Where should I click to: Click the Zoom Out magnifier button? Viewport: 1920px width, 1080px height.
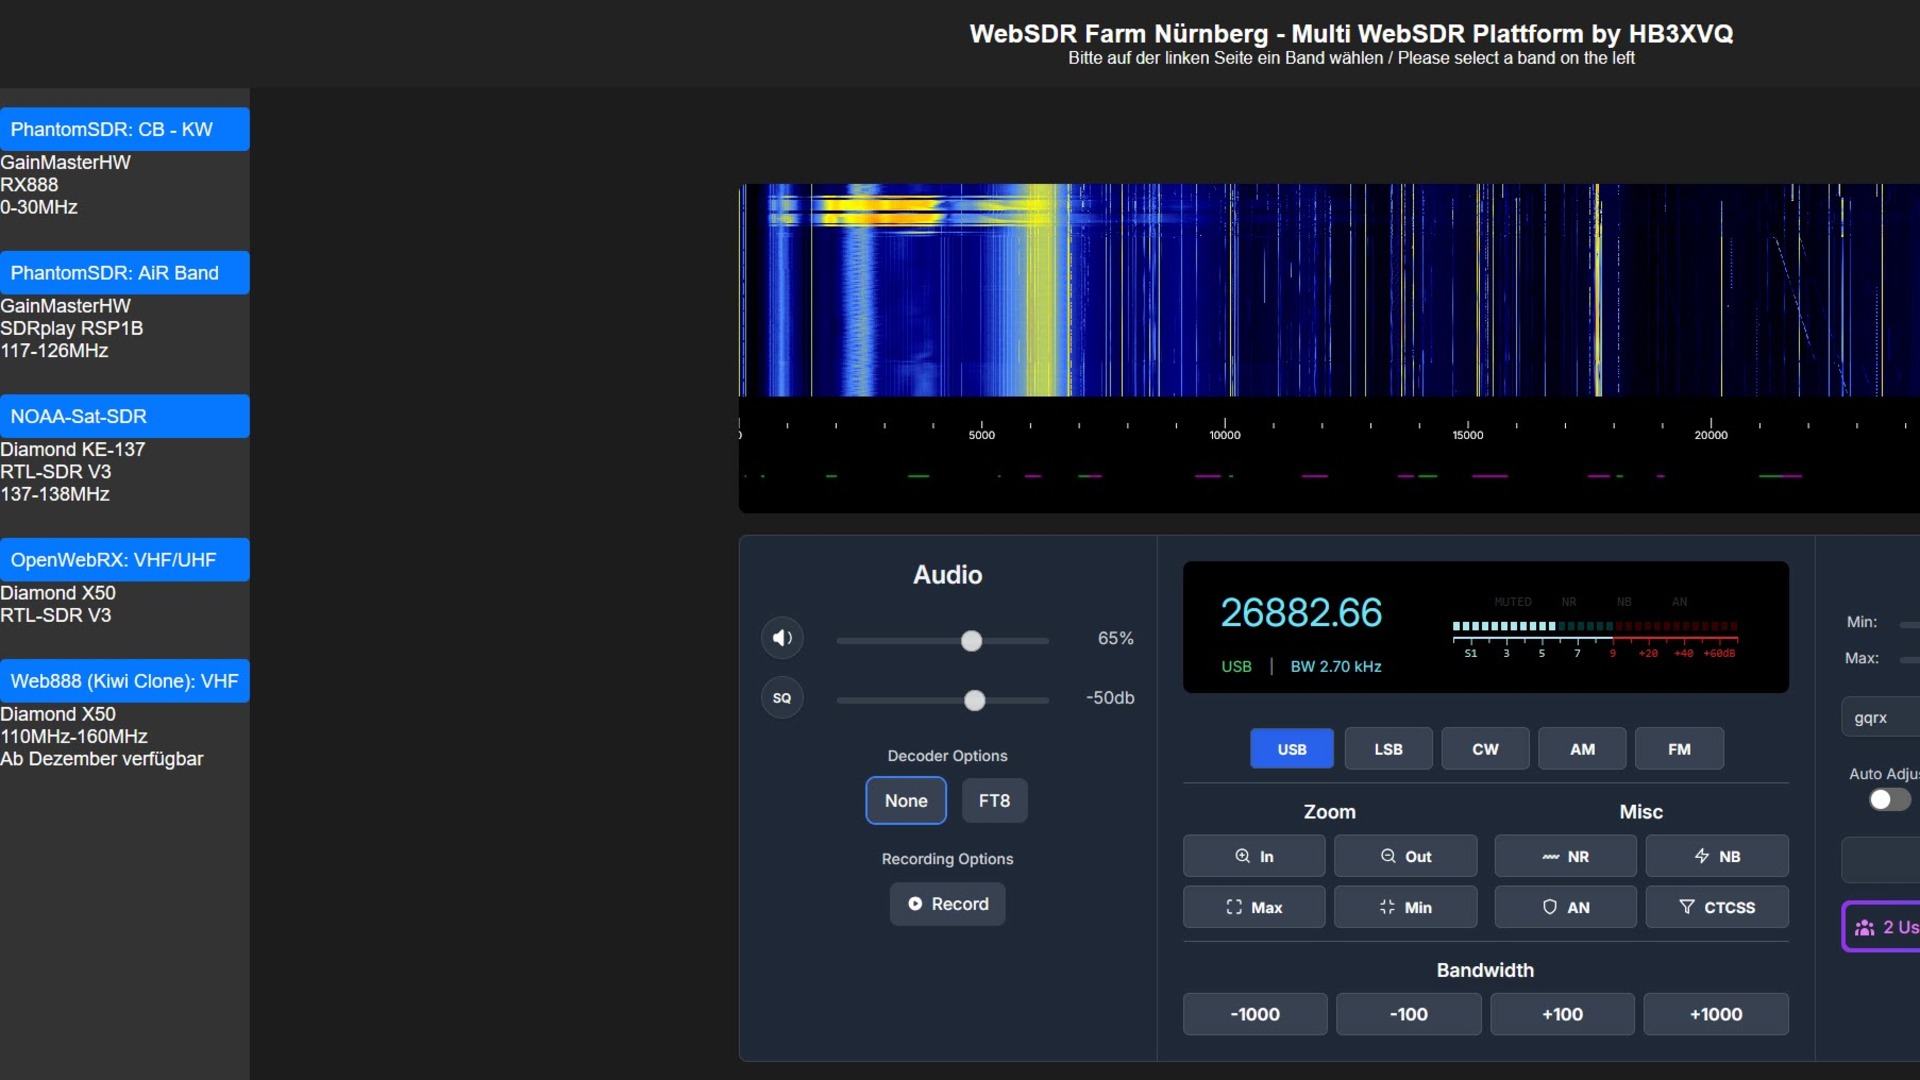pyautogui.click(x=1405, y=856)
